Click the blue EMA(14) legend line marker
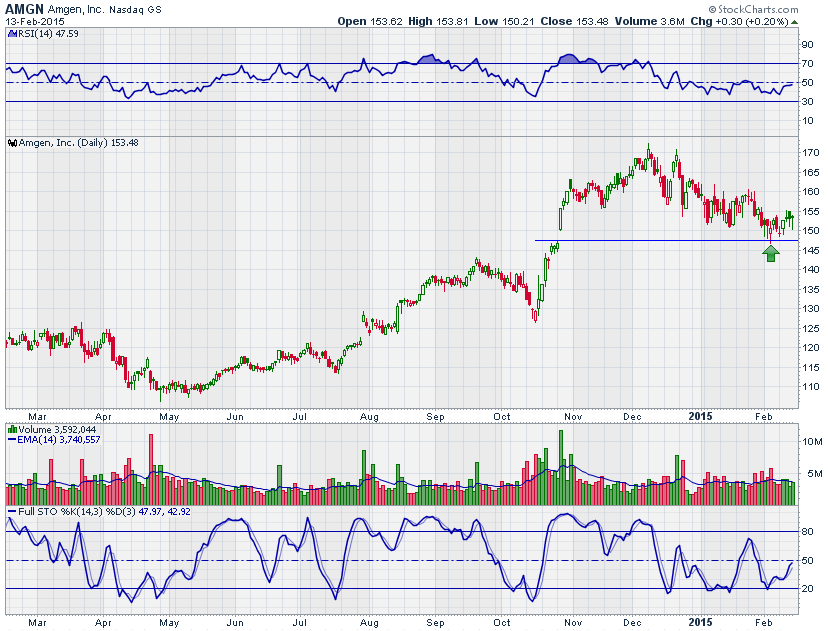The width and height of the screenshot is (828, 631). click(x=12, y=440)
